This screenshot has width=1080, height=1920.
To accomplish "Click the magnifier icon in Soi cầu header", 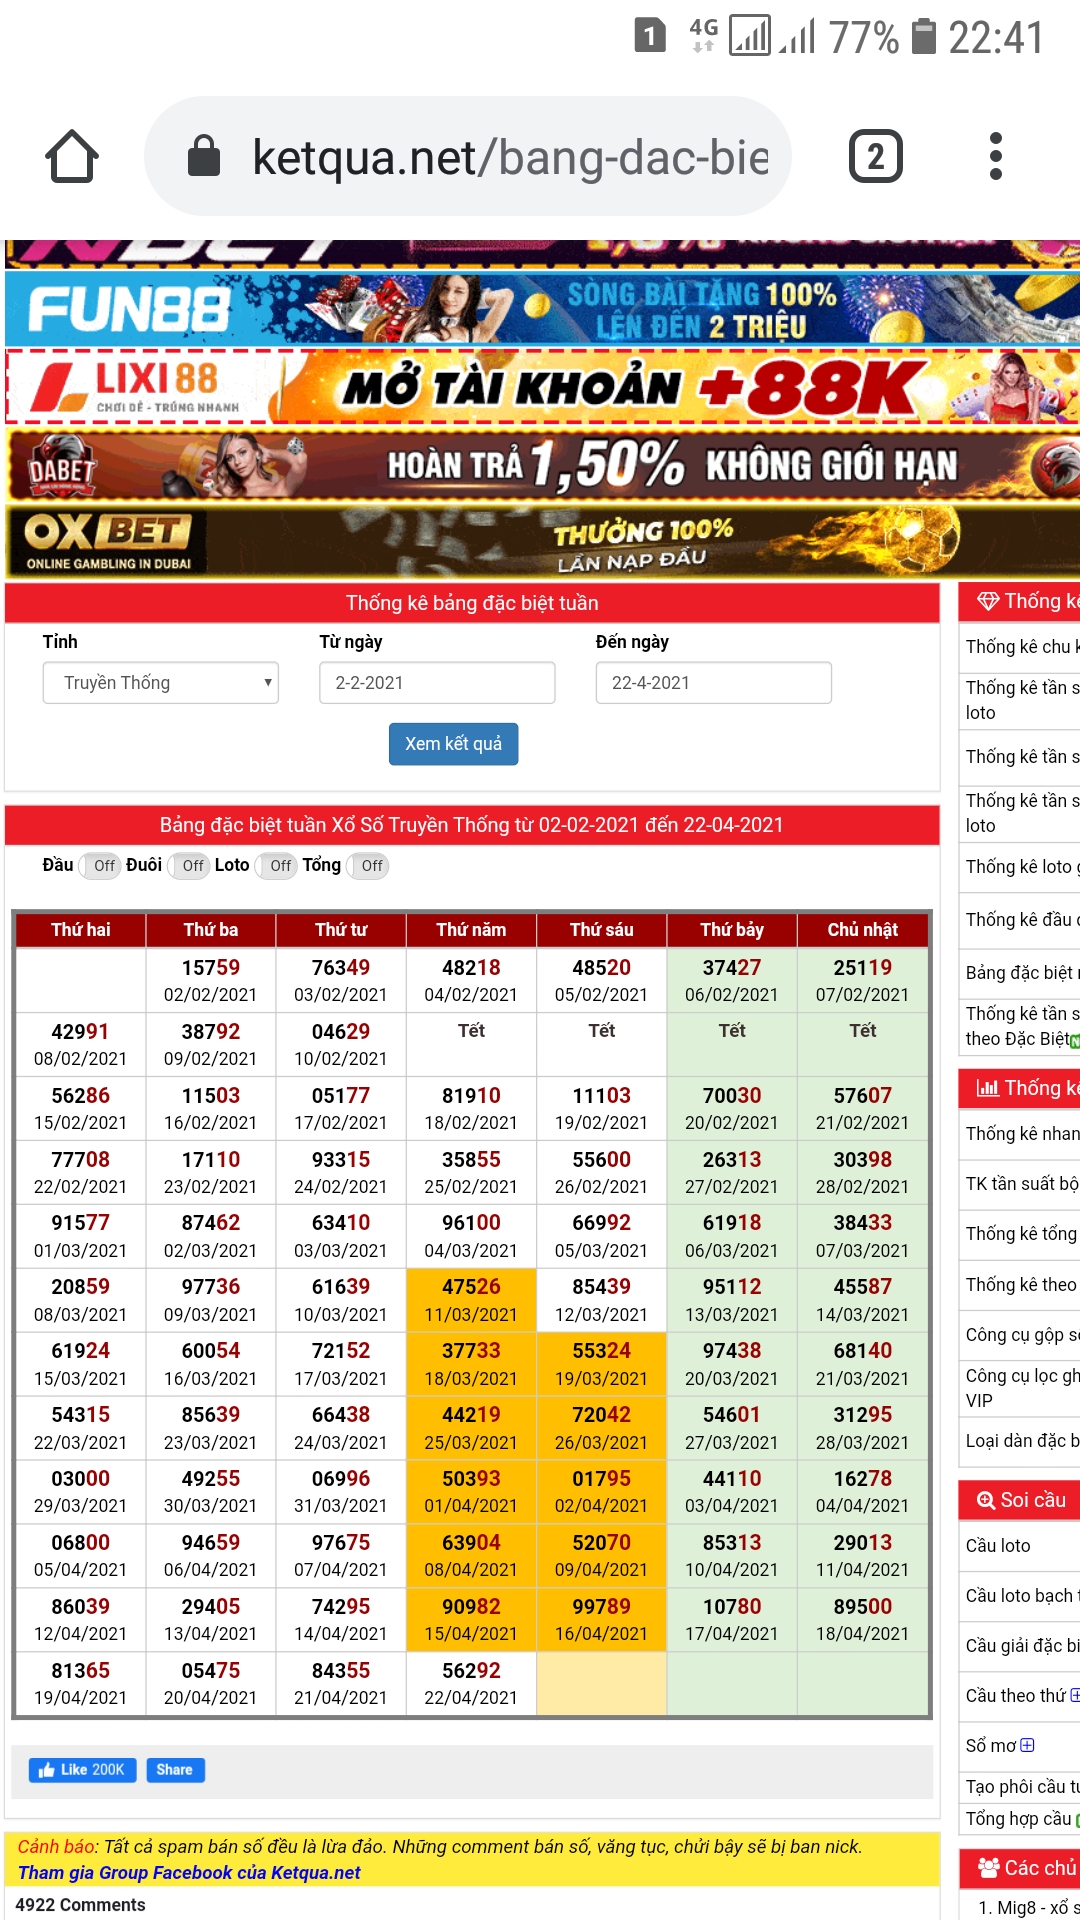I will [x=985, y=1500].
